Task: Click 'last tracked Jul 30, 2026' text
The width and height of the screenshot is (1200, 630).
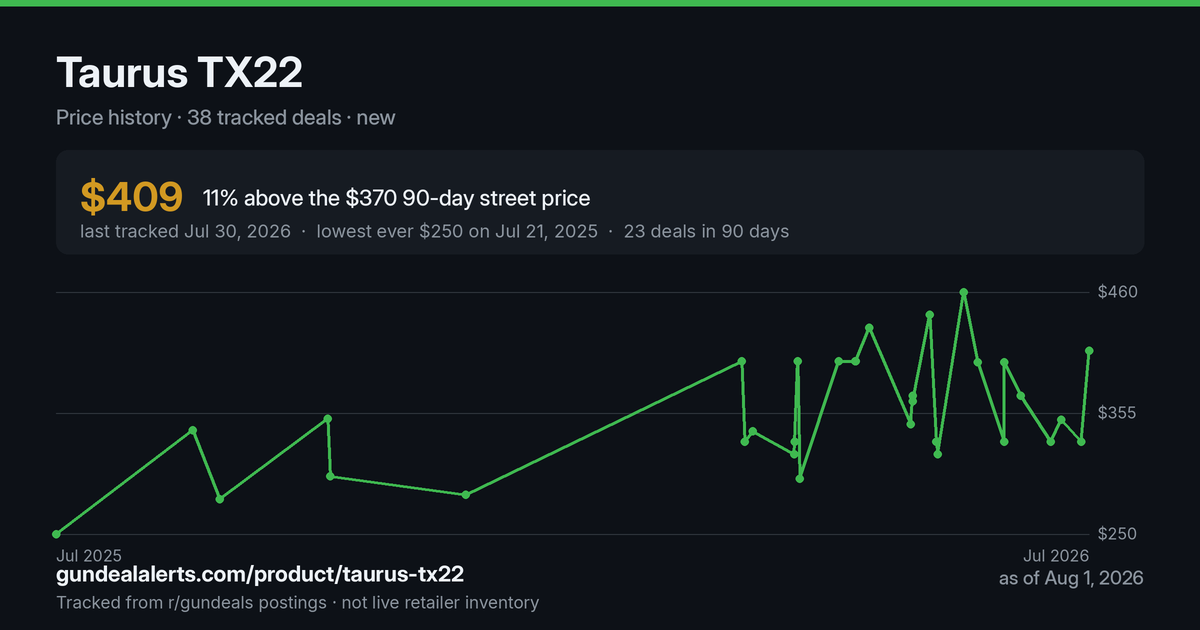Action: tap(185, 232)
